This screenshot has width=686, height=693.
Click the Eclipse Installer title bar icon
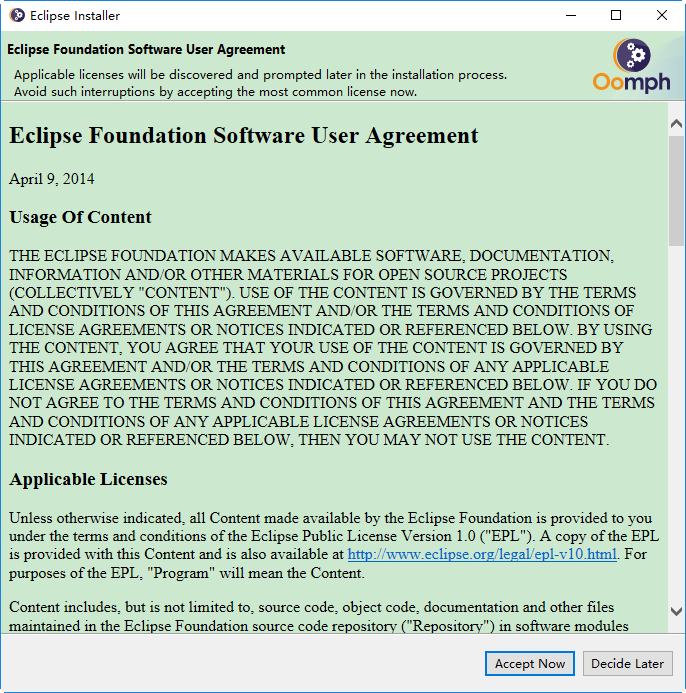[17, 15]
